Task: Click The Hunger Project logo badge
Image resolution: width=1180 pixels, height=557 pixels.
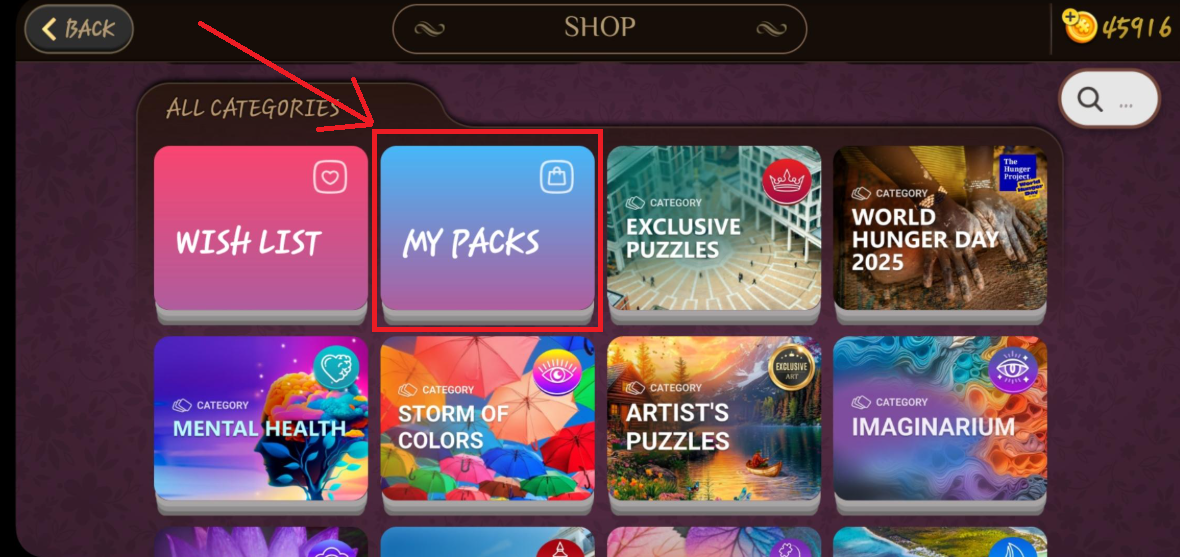Action: click(1017, 178)
